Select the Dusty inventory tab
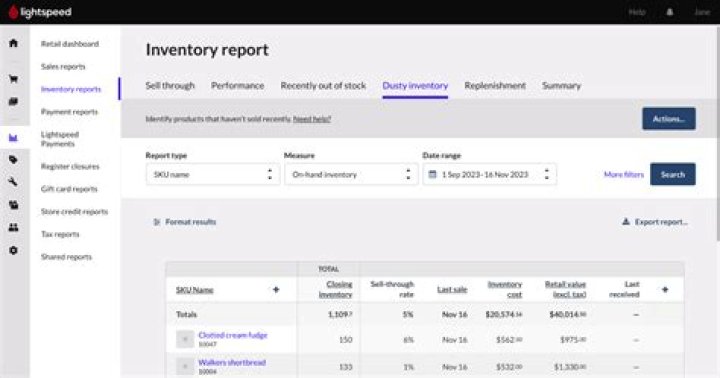This screenshot has height=378, width=720. tap(415, 86)
